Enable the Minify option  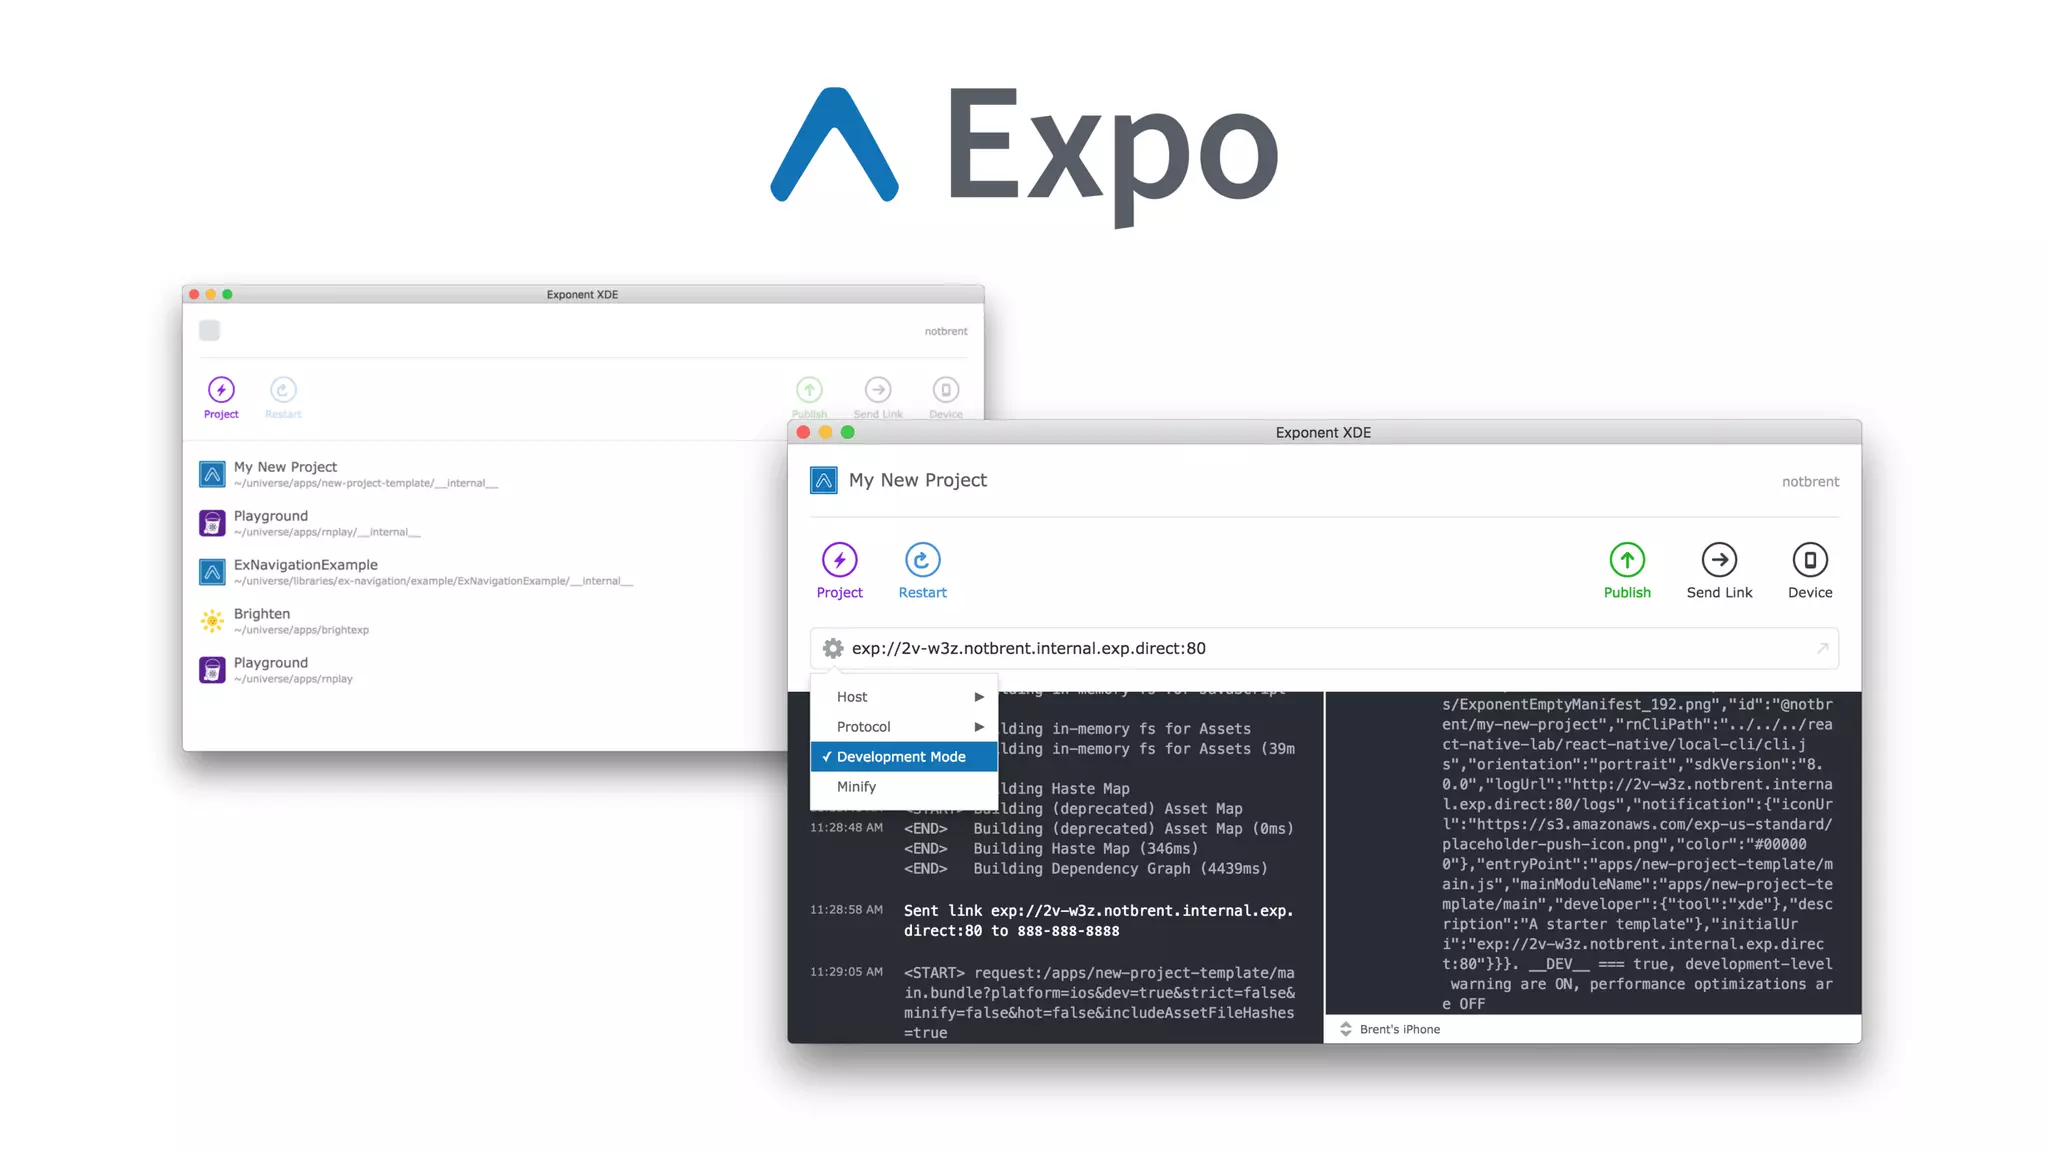pyautogui.click(x=857, y=787)
